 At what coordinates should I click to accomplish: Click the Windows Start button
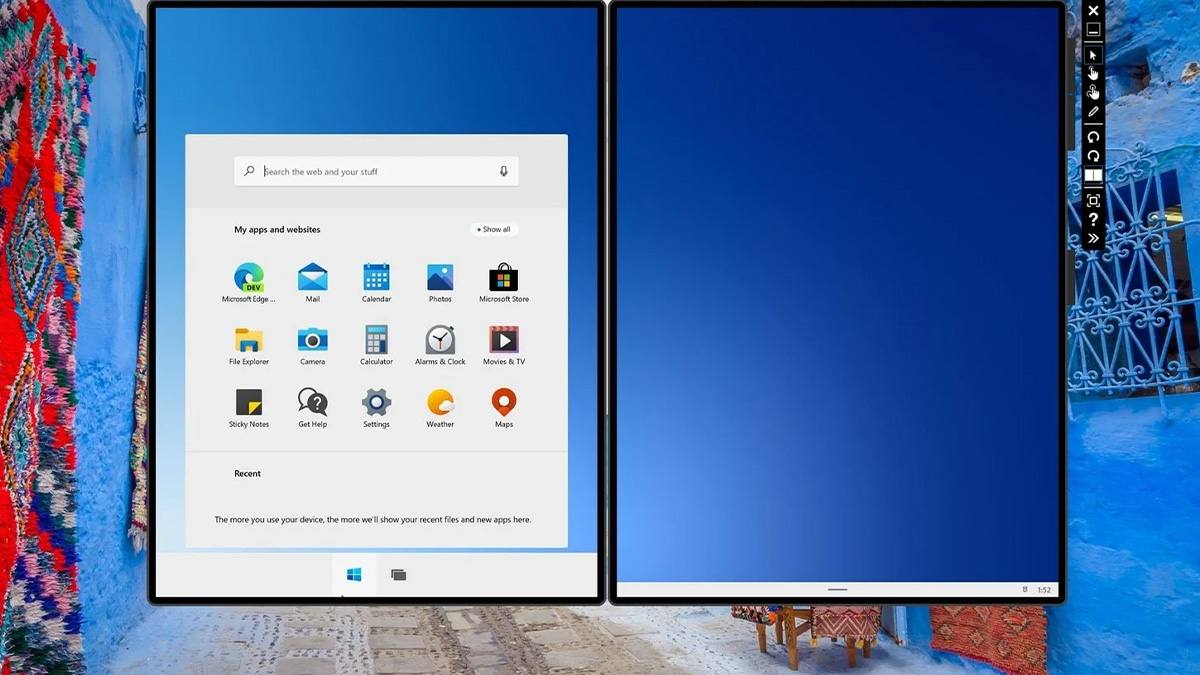tap(354, 575)
